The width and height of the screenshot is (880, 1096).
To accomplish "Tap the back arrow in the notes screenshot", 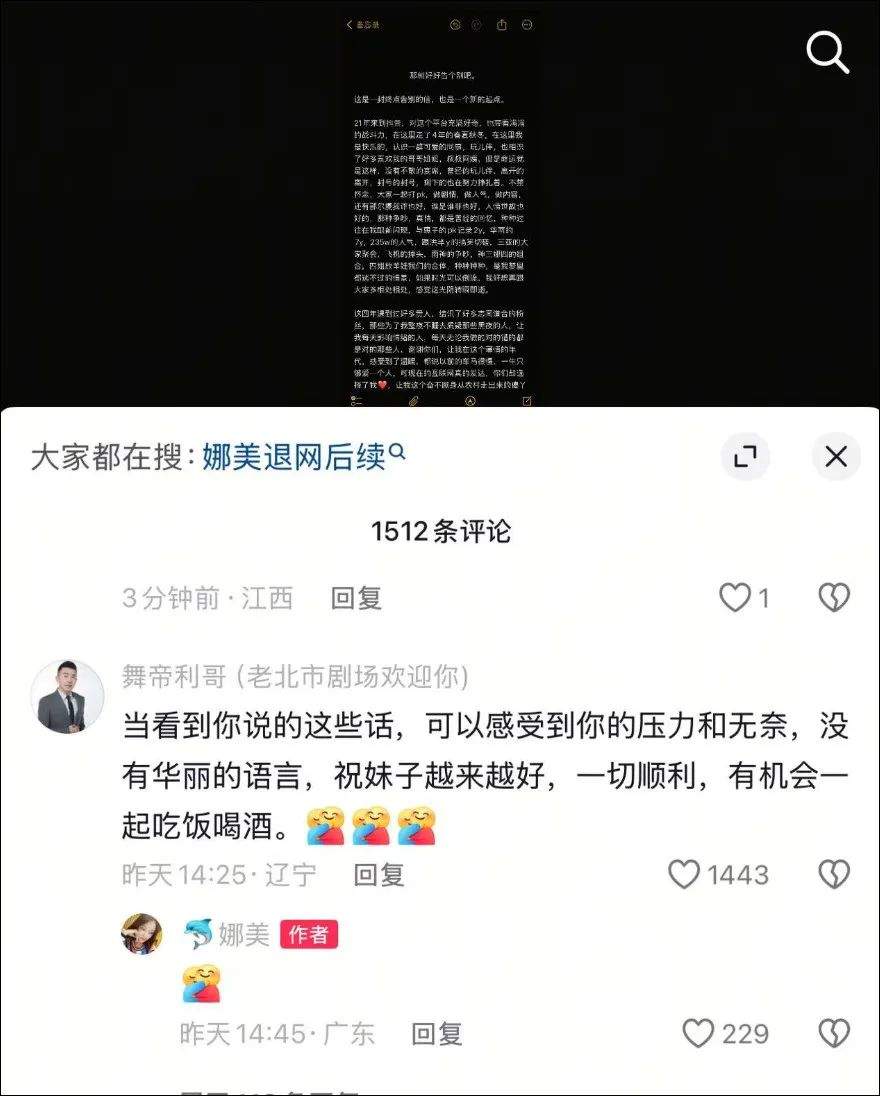I will (x=349, y=24).
